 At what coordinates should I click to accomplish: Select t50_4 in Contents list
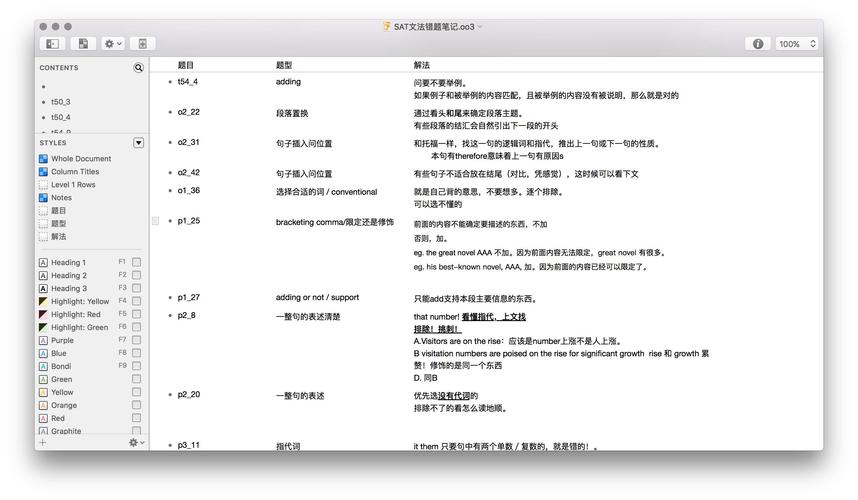(61, 118)
